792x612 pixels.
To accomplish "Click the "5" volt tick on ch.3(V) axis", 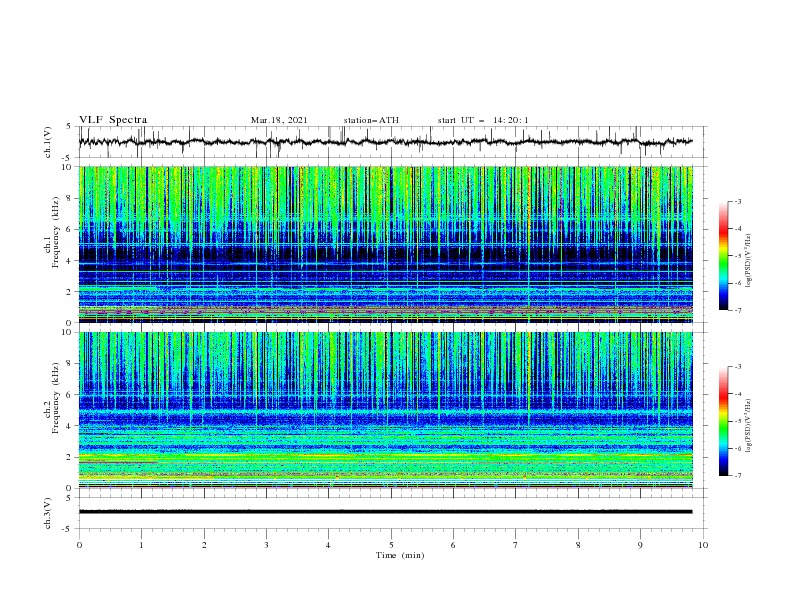I will click(x=69, y=498).
